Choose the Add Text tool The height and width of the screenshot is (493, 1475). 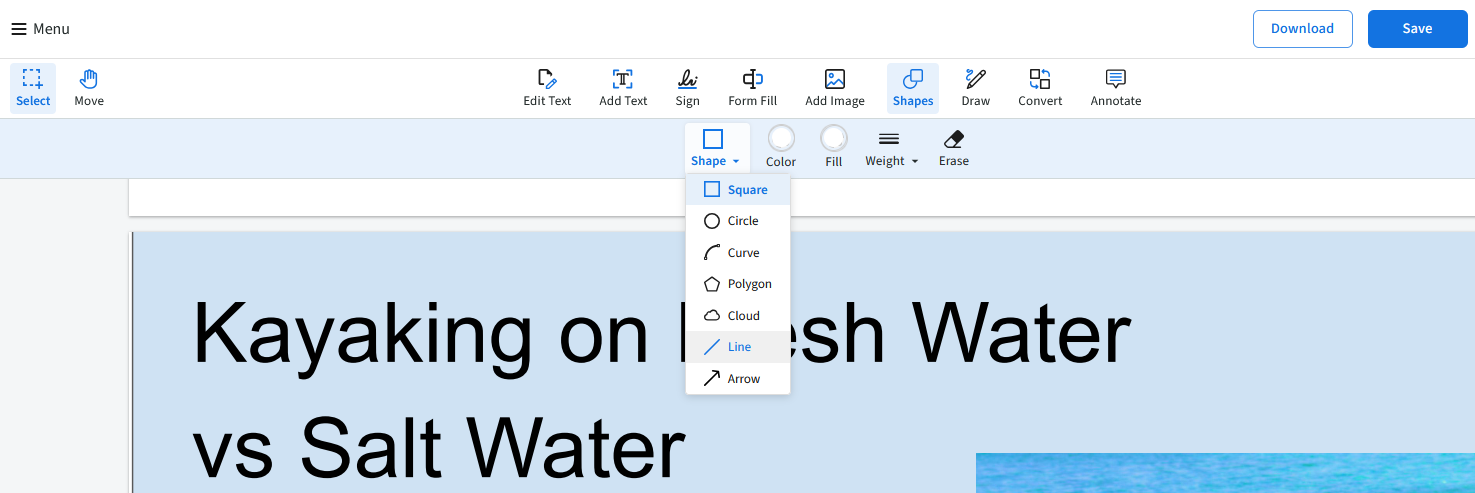(623, 88)
